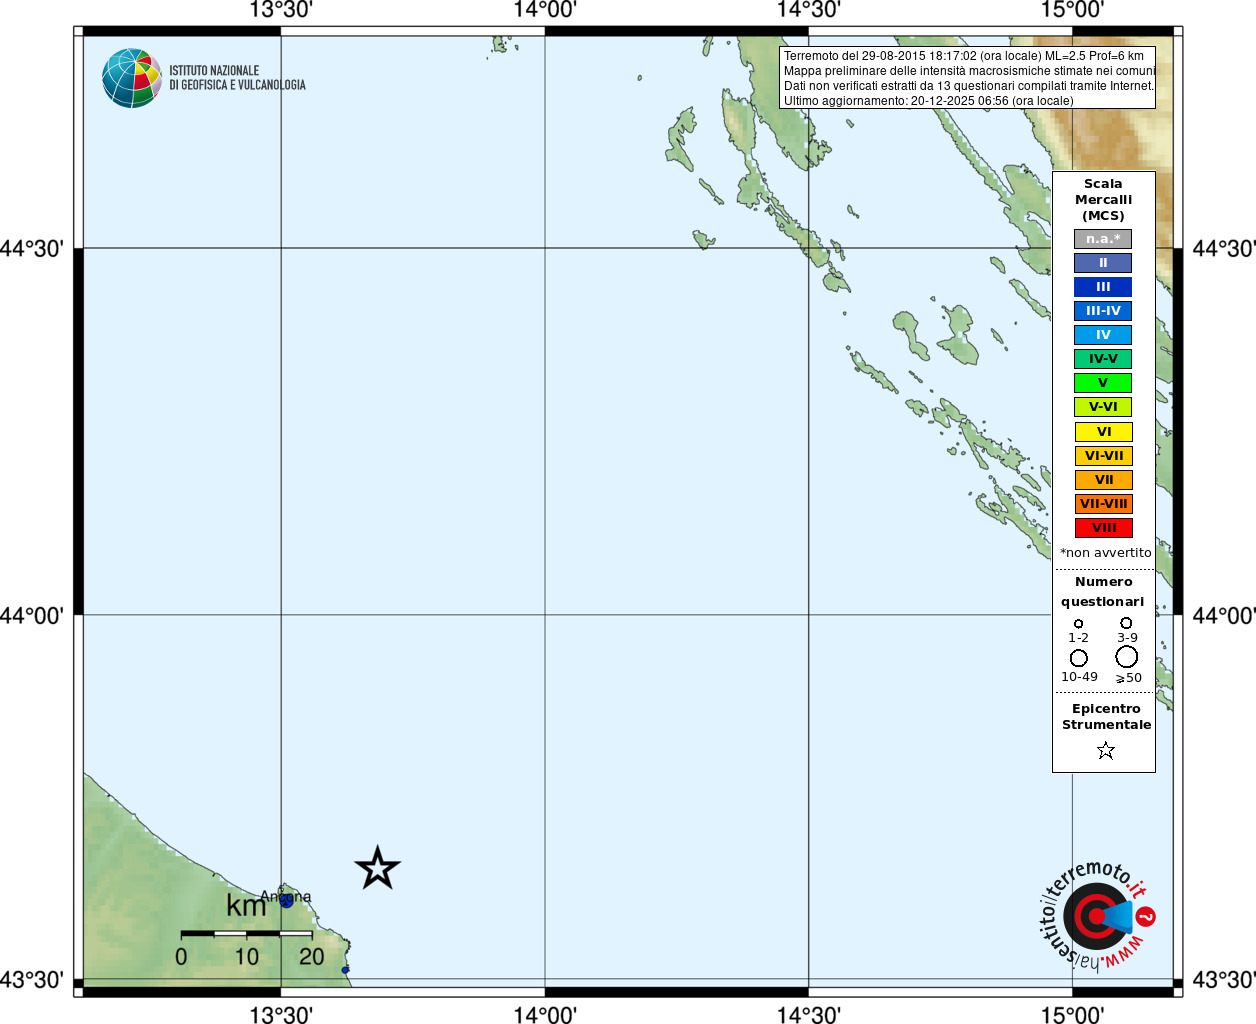The image size is (1256, 1024).
Task: Click the 'Scala Mercalli (MCS)' legend title
Action: point(1103,200)
